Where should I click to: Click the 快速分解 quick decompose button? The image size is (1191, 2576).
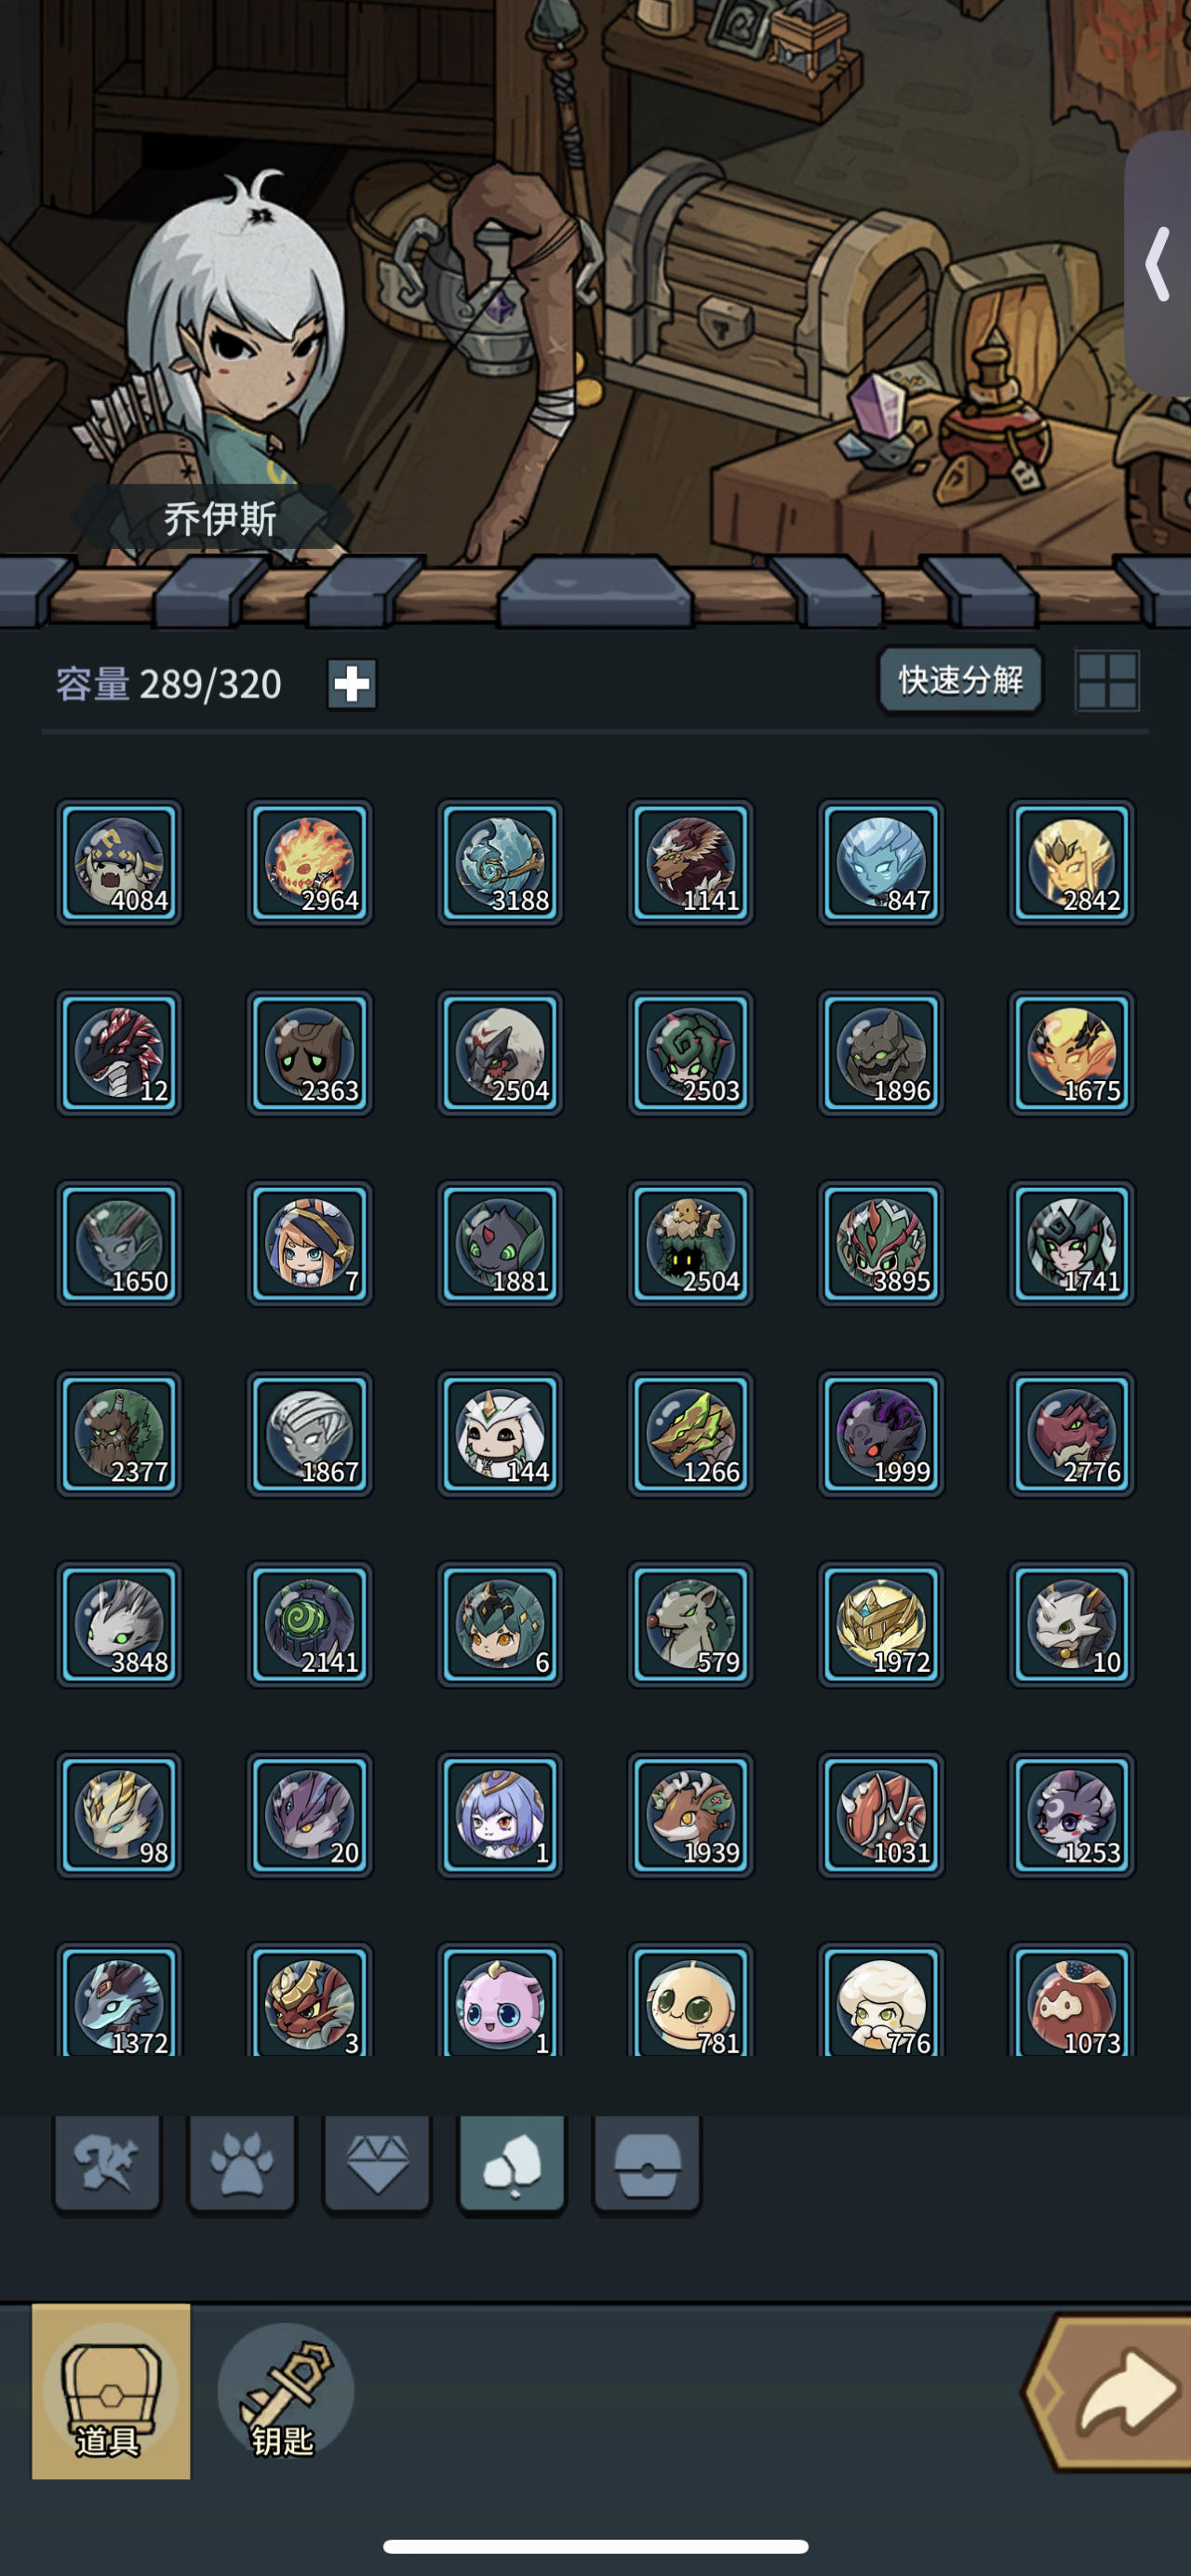click(x=961, y=680)
